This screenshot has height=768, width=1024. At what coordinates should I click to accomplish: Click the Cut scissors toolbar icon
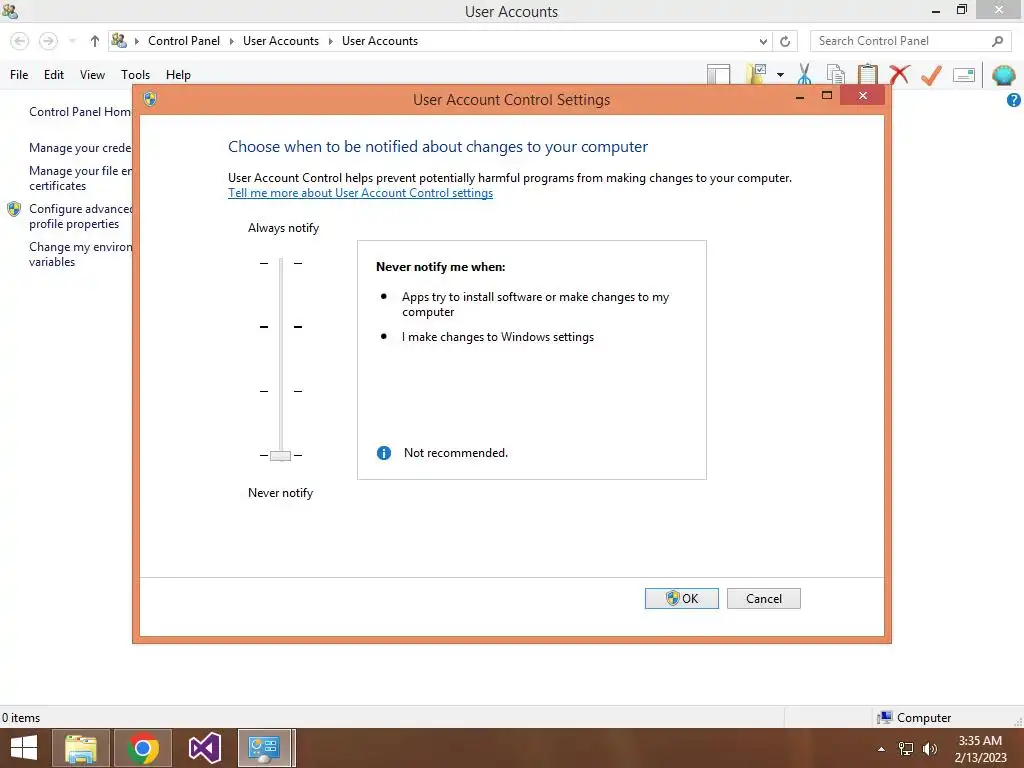point(804,74)
